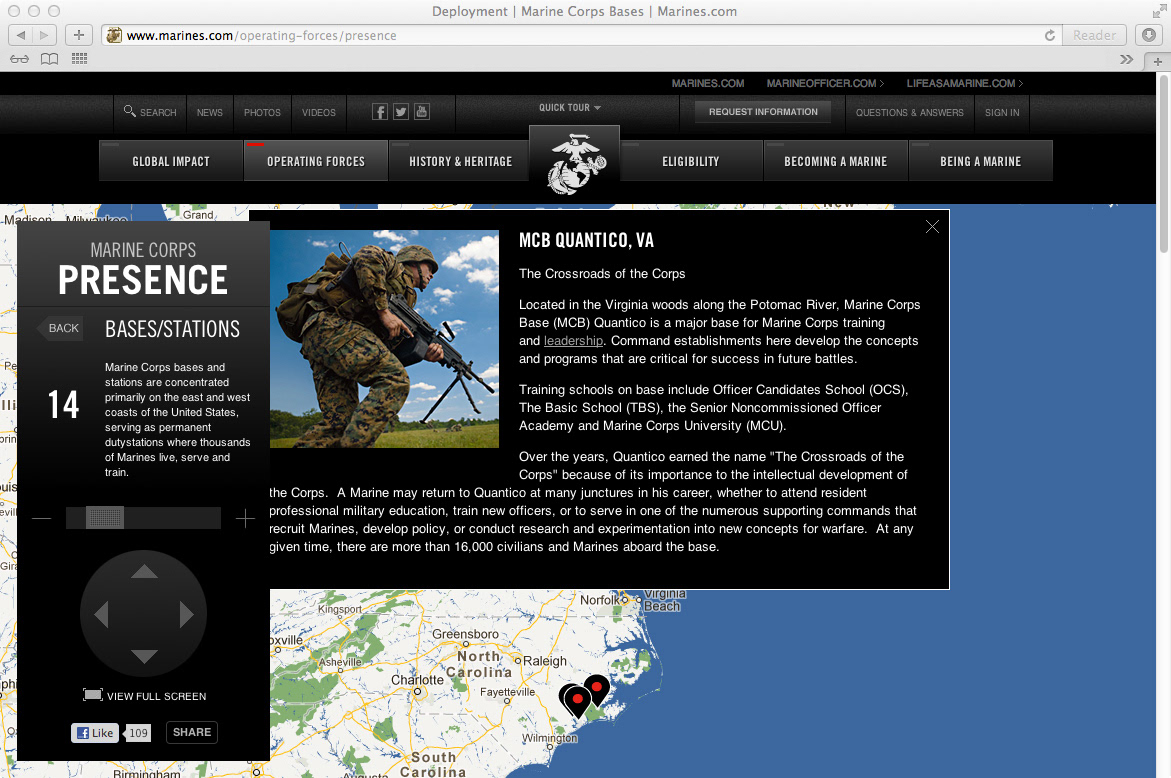The width and height of the screenshot is (1171, 778).
Task: Go back with Safari back arrow
Action: (x=20, y=35)
